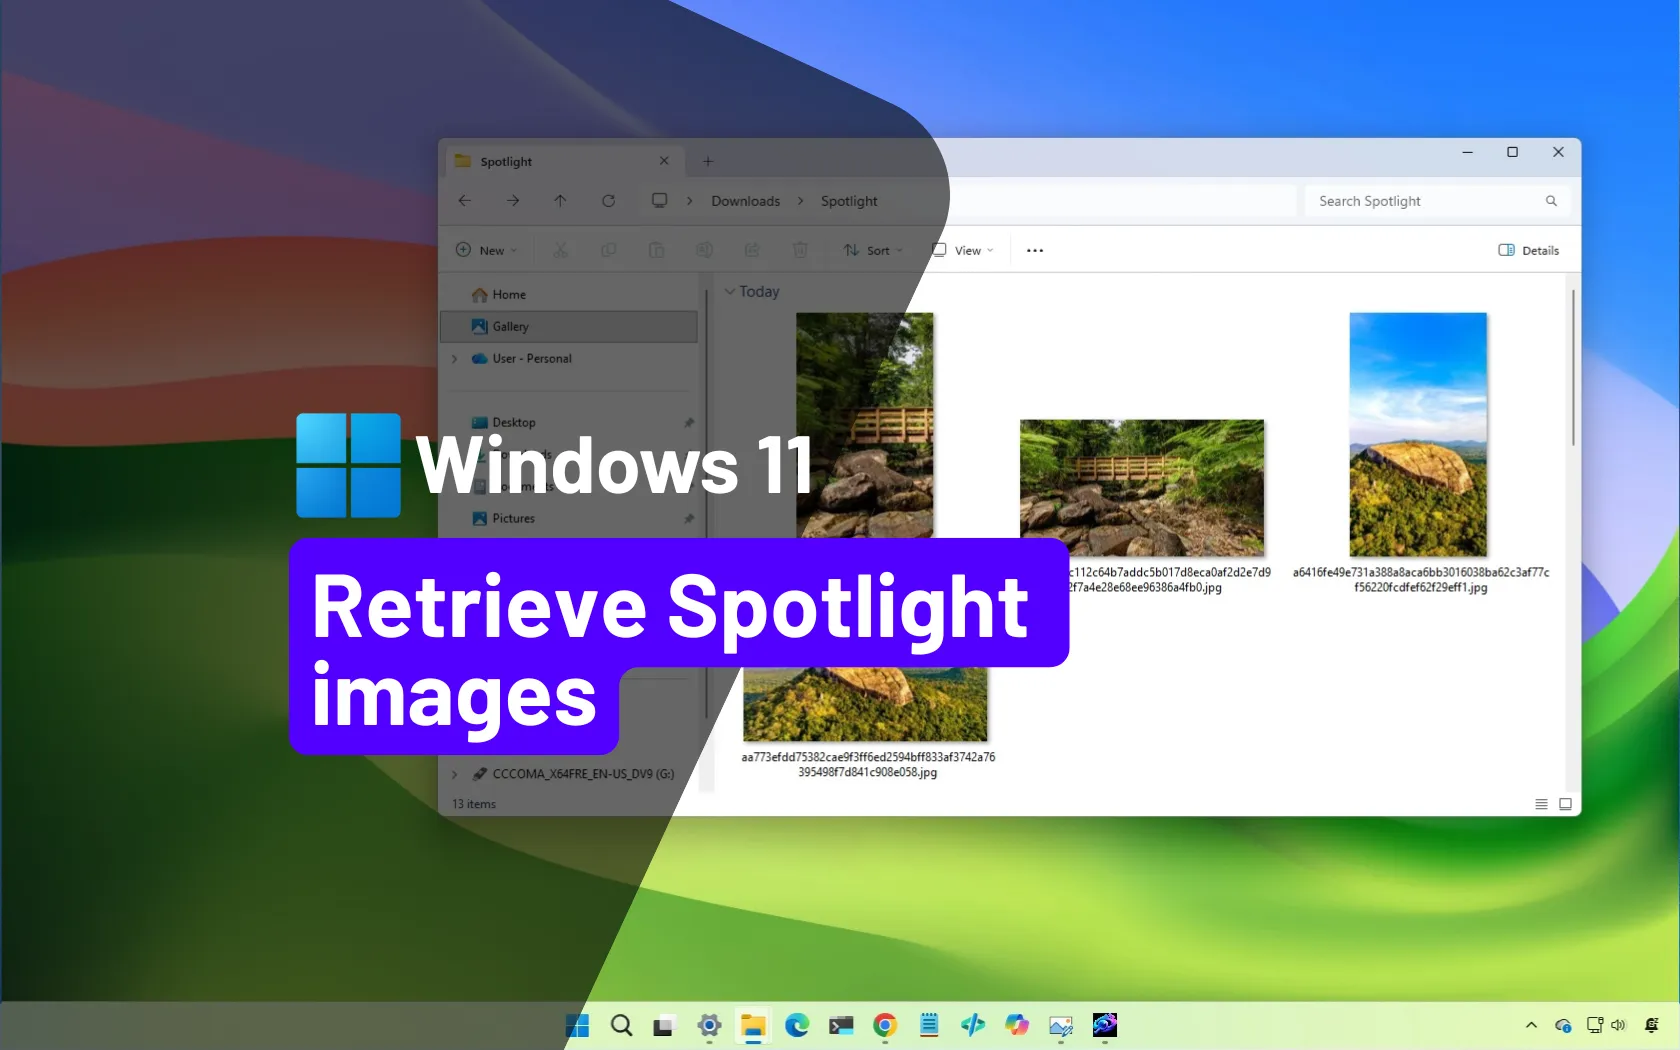Open the Sort dropdown
This screenshot has height=1050, width=1680.
click(873, 250)
